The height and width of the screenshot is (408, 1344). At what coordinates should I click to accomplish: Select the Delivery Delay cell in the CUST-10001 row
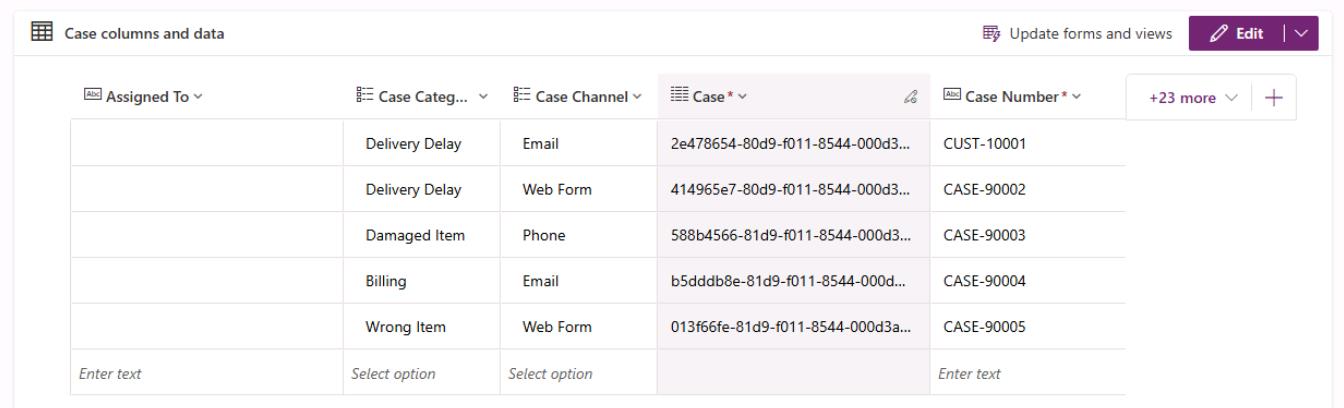click(x=422, y=143)
